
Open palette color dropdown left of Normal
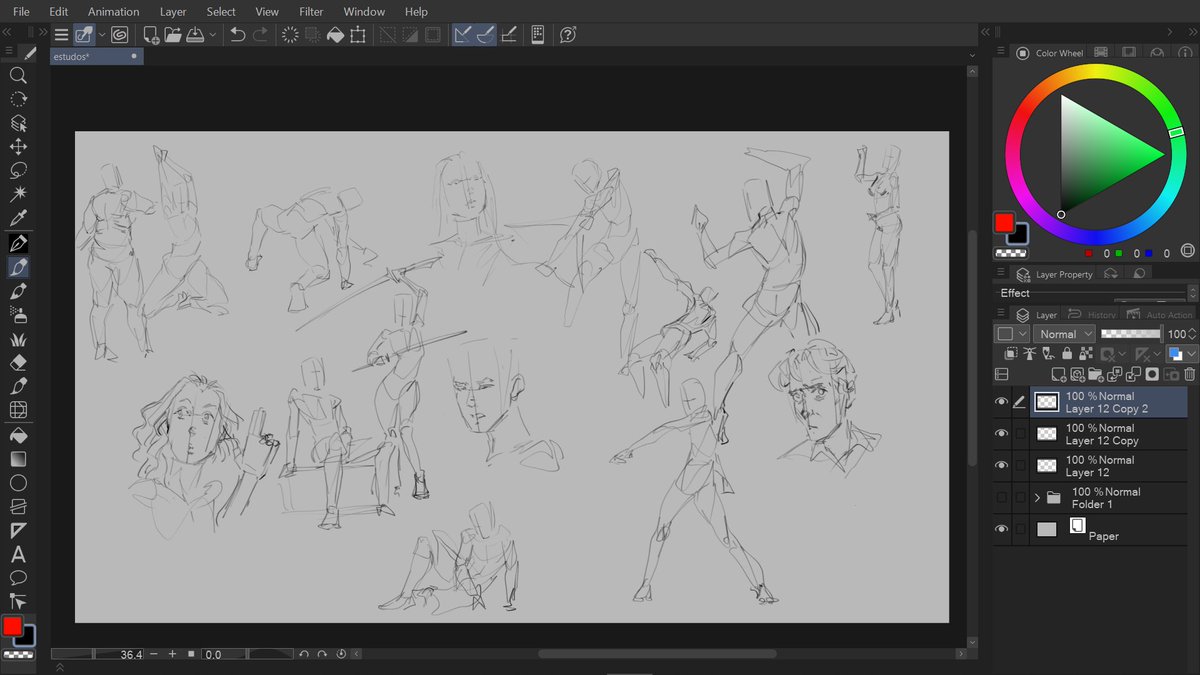pos(1012,334)
